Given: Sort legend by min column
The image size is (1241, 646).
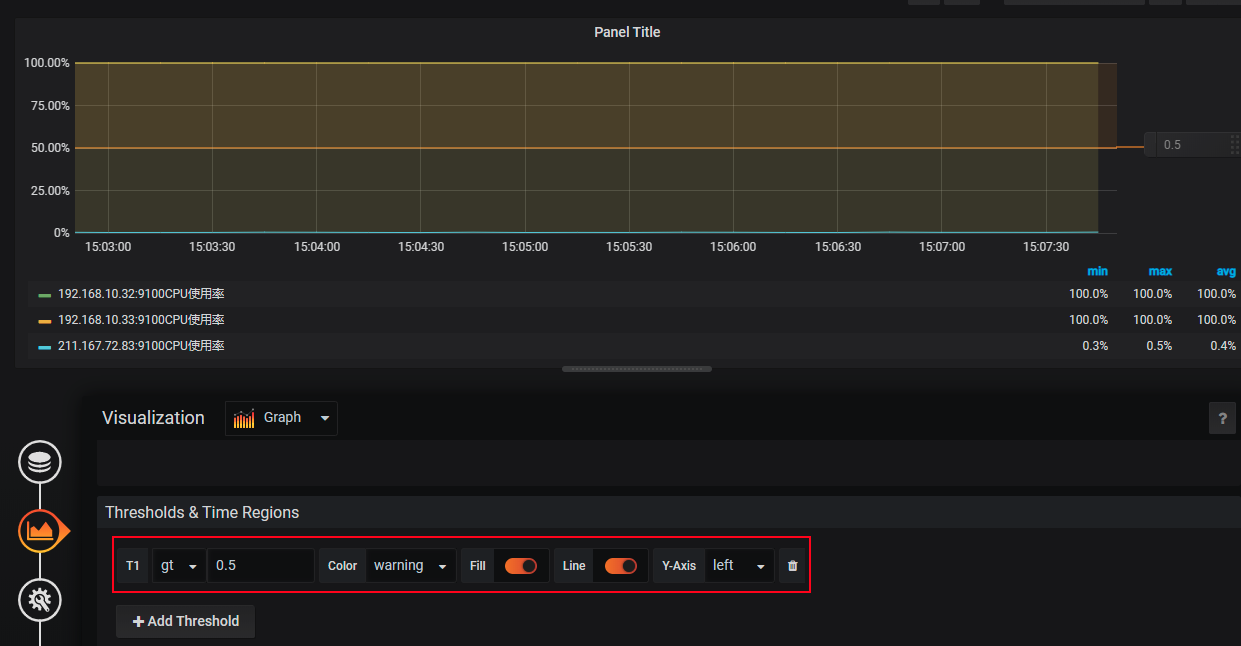Looking at the screenshot, I should [x=1097, y=271].
